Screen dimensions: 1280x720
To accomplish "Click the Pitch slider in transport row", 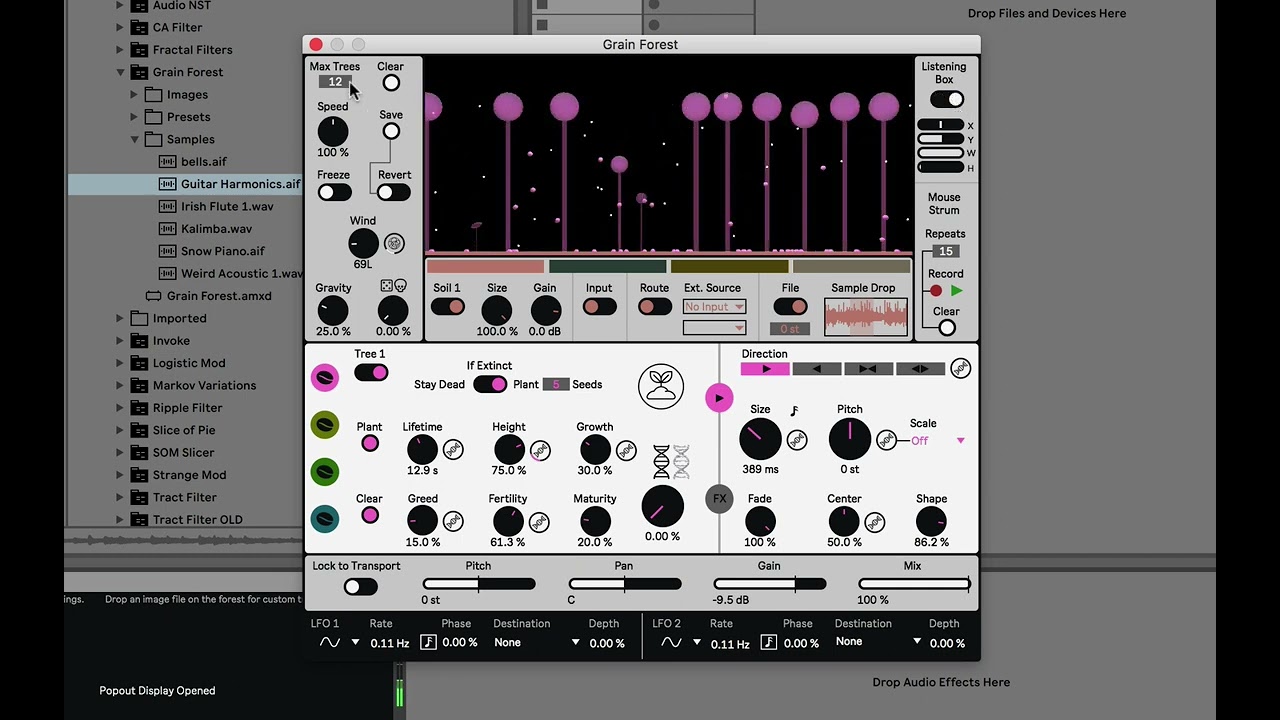I will click(x=479, y=584).
